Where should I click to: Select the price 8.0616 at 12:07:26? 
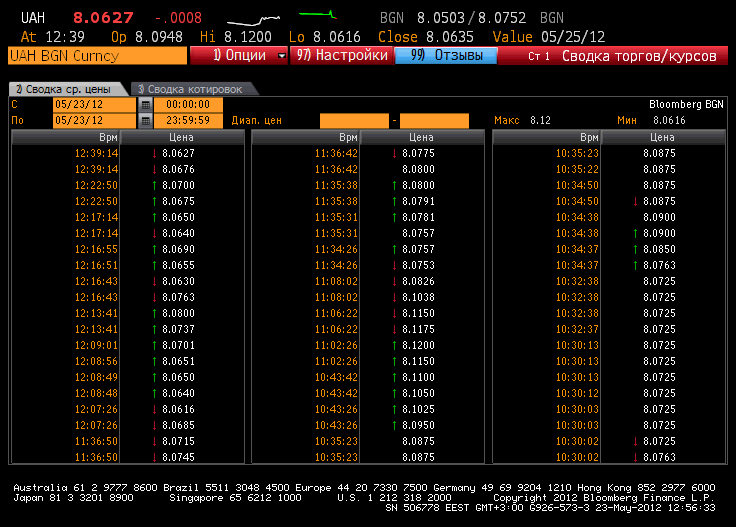(x=178, y=409)
